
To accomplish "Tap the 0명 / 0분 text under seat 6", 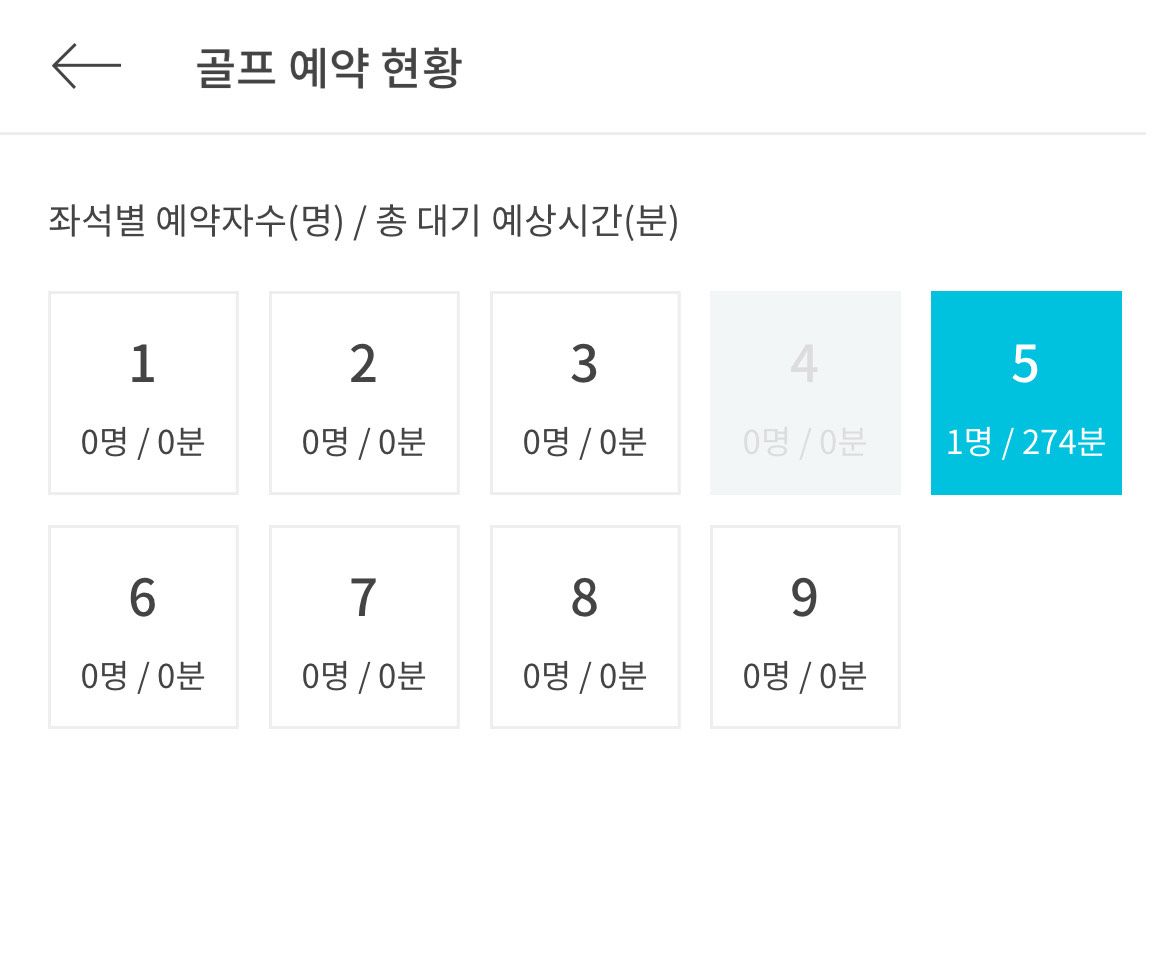I will pos(143,676).
